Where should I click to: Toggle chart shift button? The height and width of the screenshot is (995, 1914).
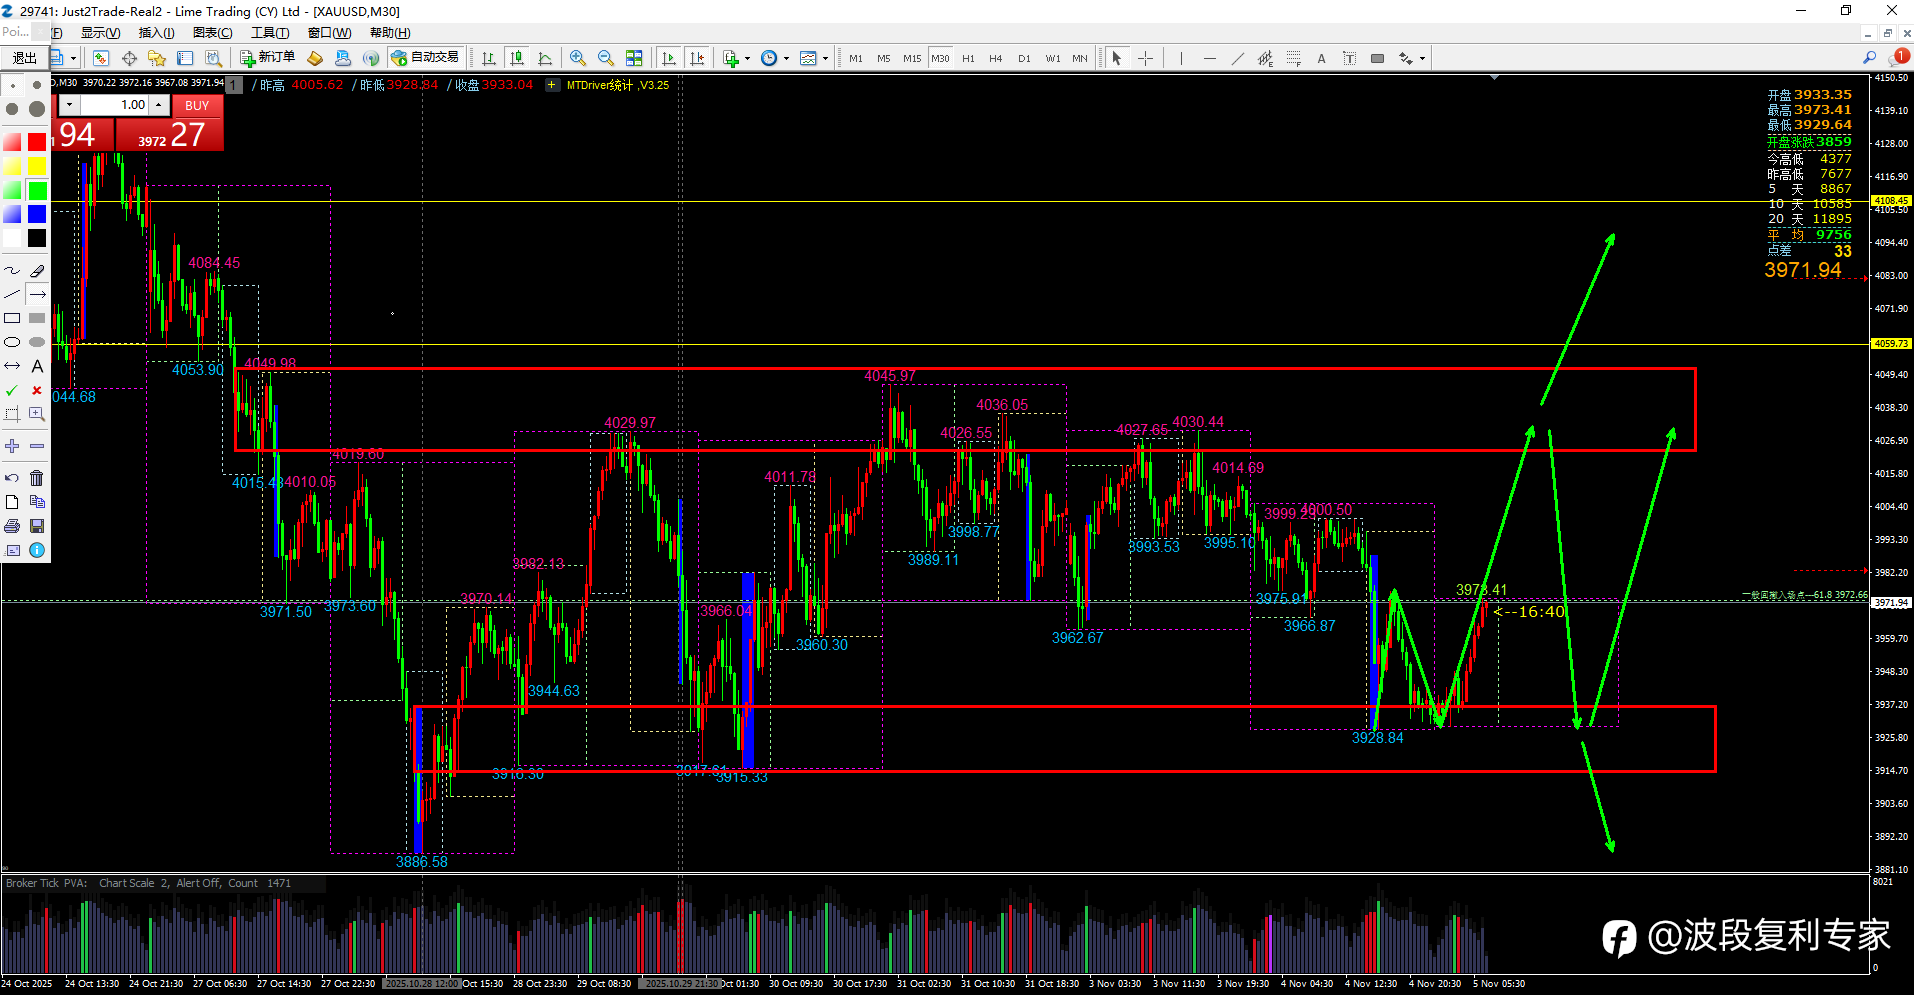click(697, 58)
